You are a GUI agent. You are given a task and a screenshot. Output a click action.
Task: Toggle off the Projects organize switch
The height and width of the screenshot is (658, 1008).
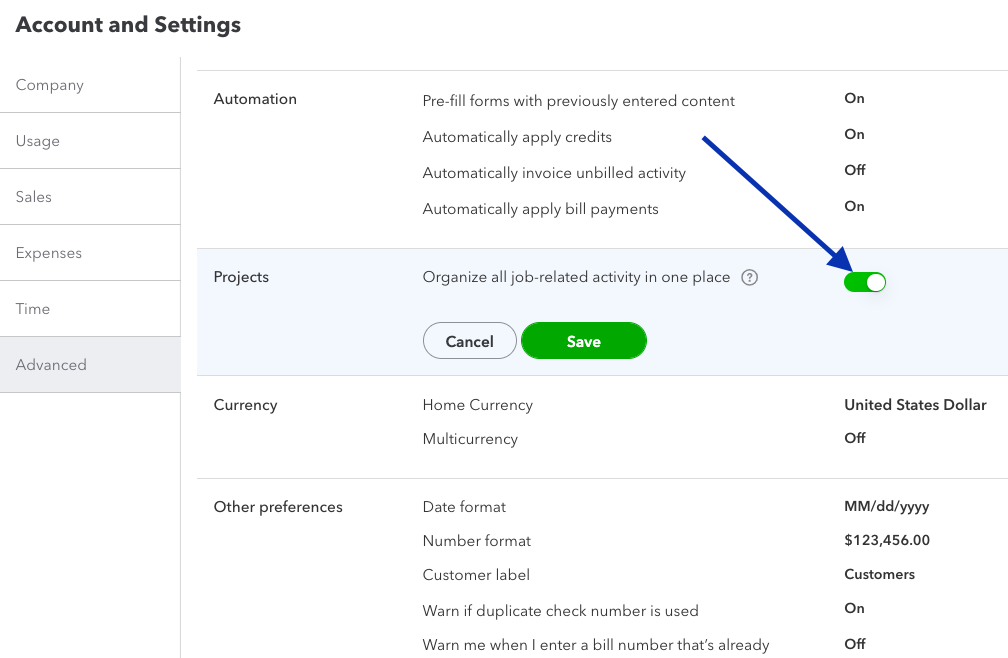[x=865, y=282]
